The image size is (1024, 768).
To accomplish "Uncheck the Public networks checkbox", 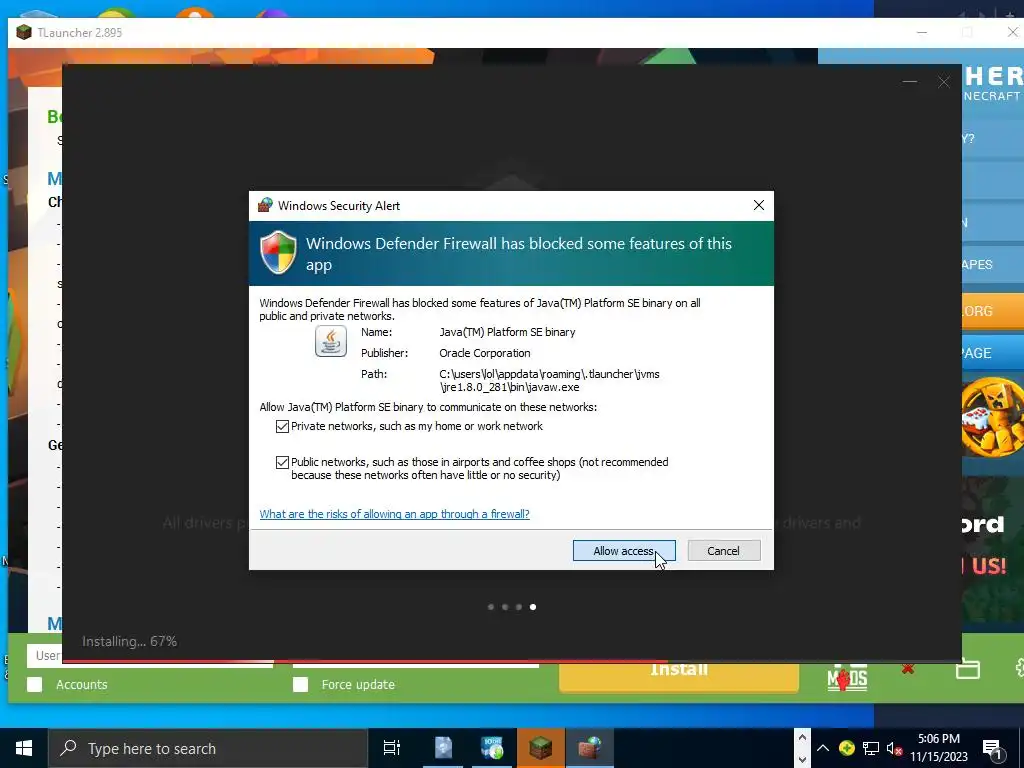I will click(x=282, y=462).
